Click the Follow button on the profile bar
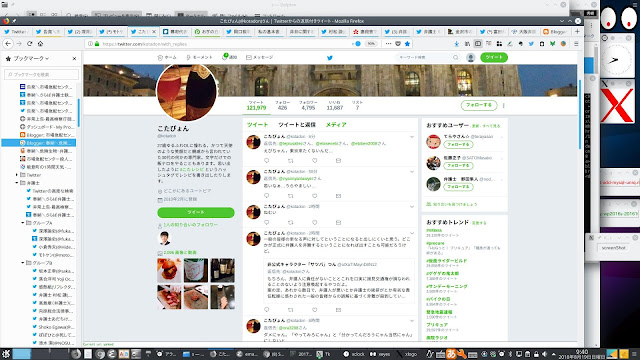640x360 pixels. click(x=479, y=105)
